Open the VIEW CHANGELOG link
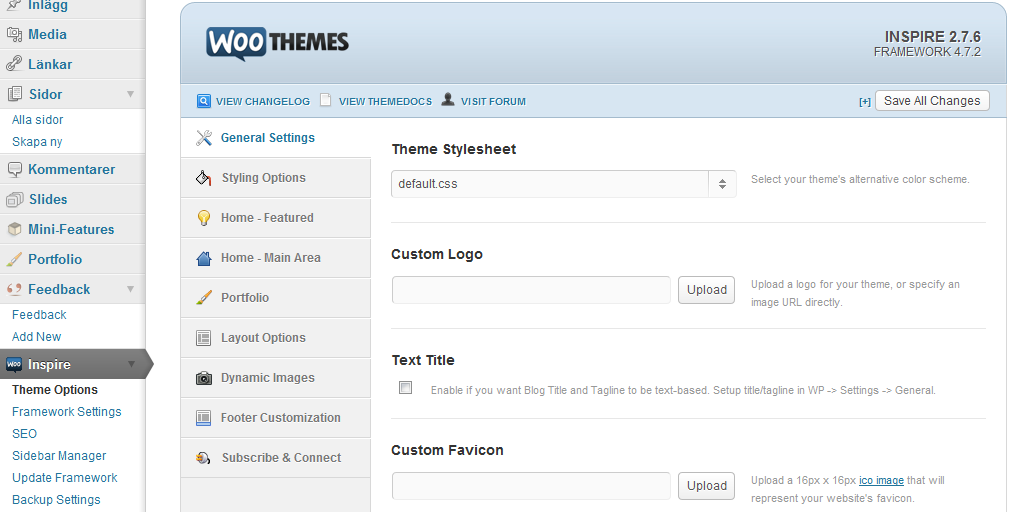 click(x=263, y=101)
